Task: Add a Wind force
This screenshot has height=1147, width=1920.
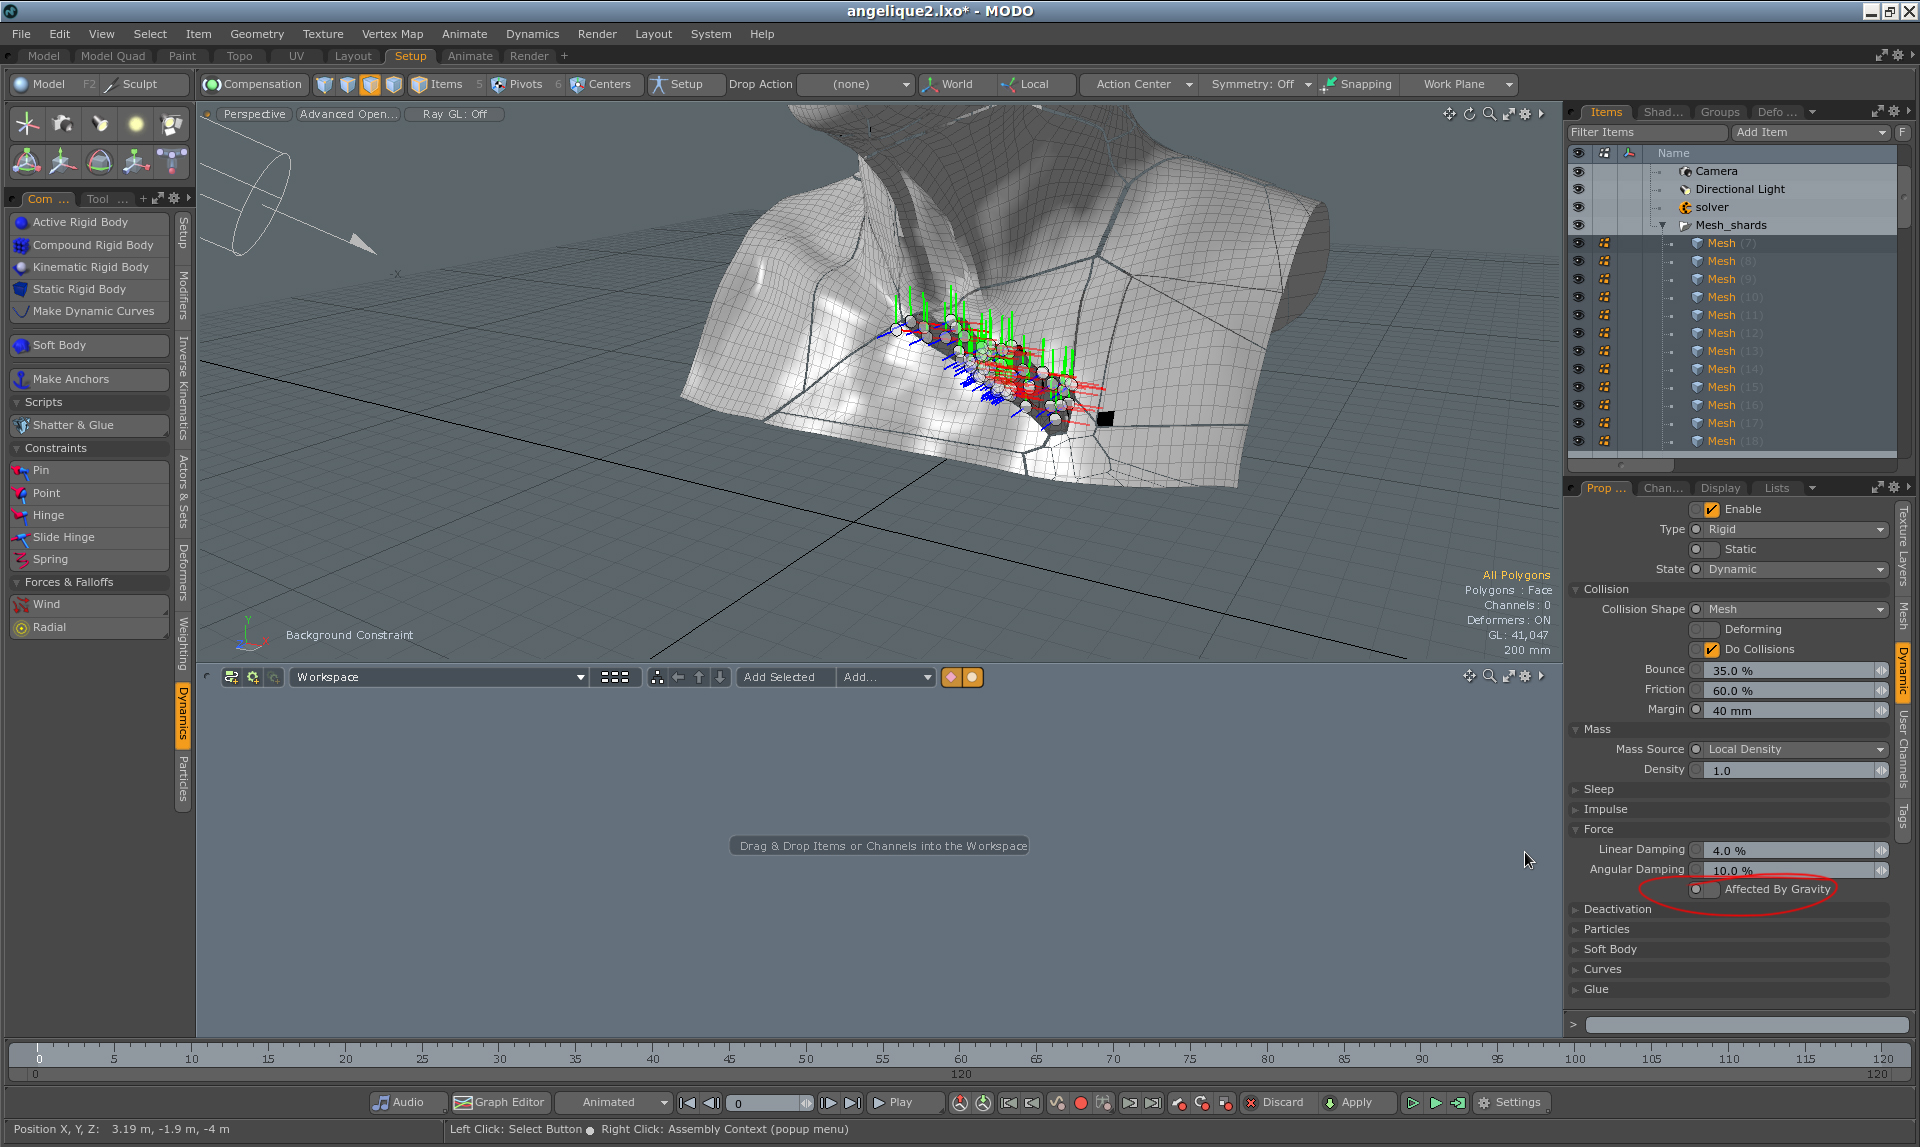Action: click(x=89, y=604)
